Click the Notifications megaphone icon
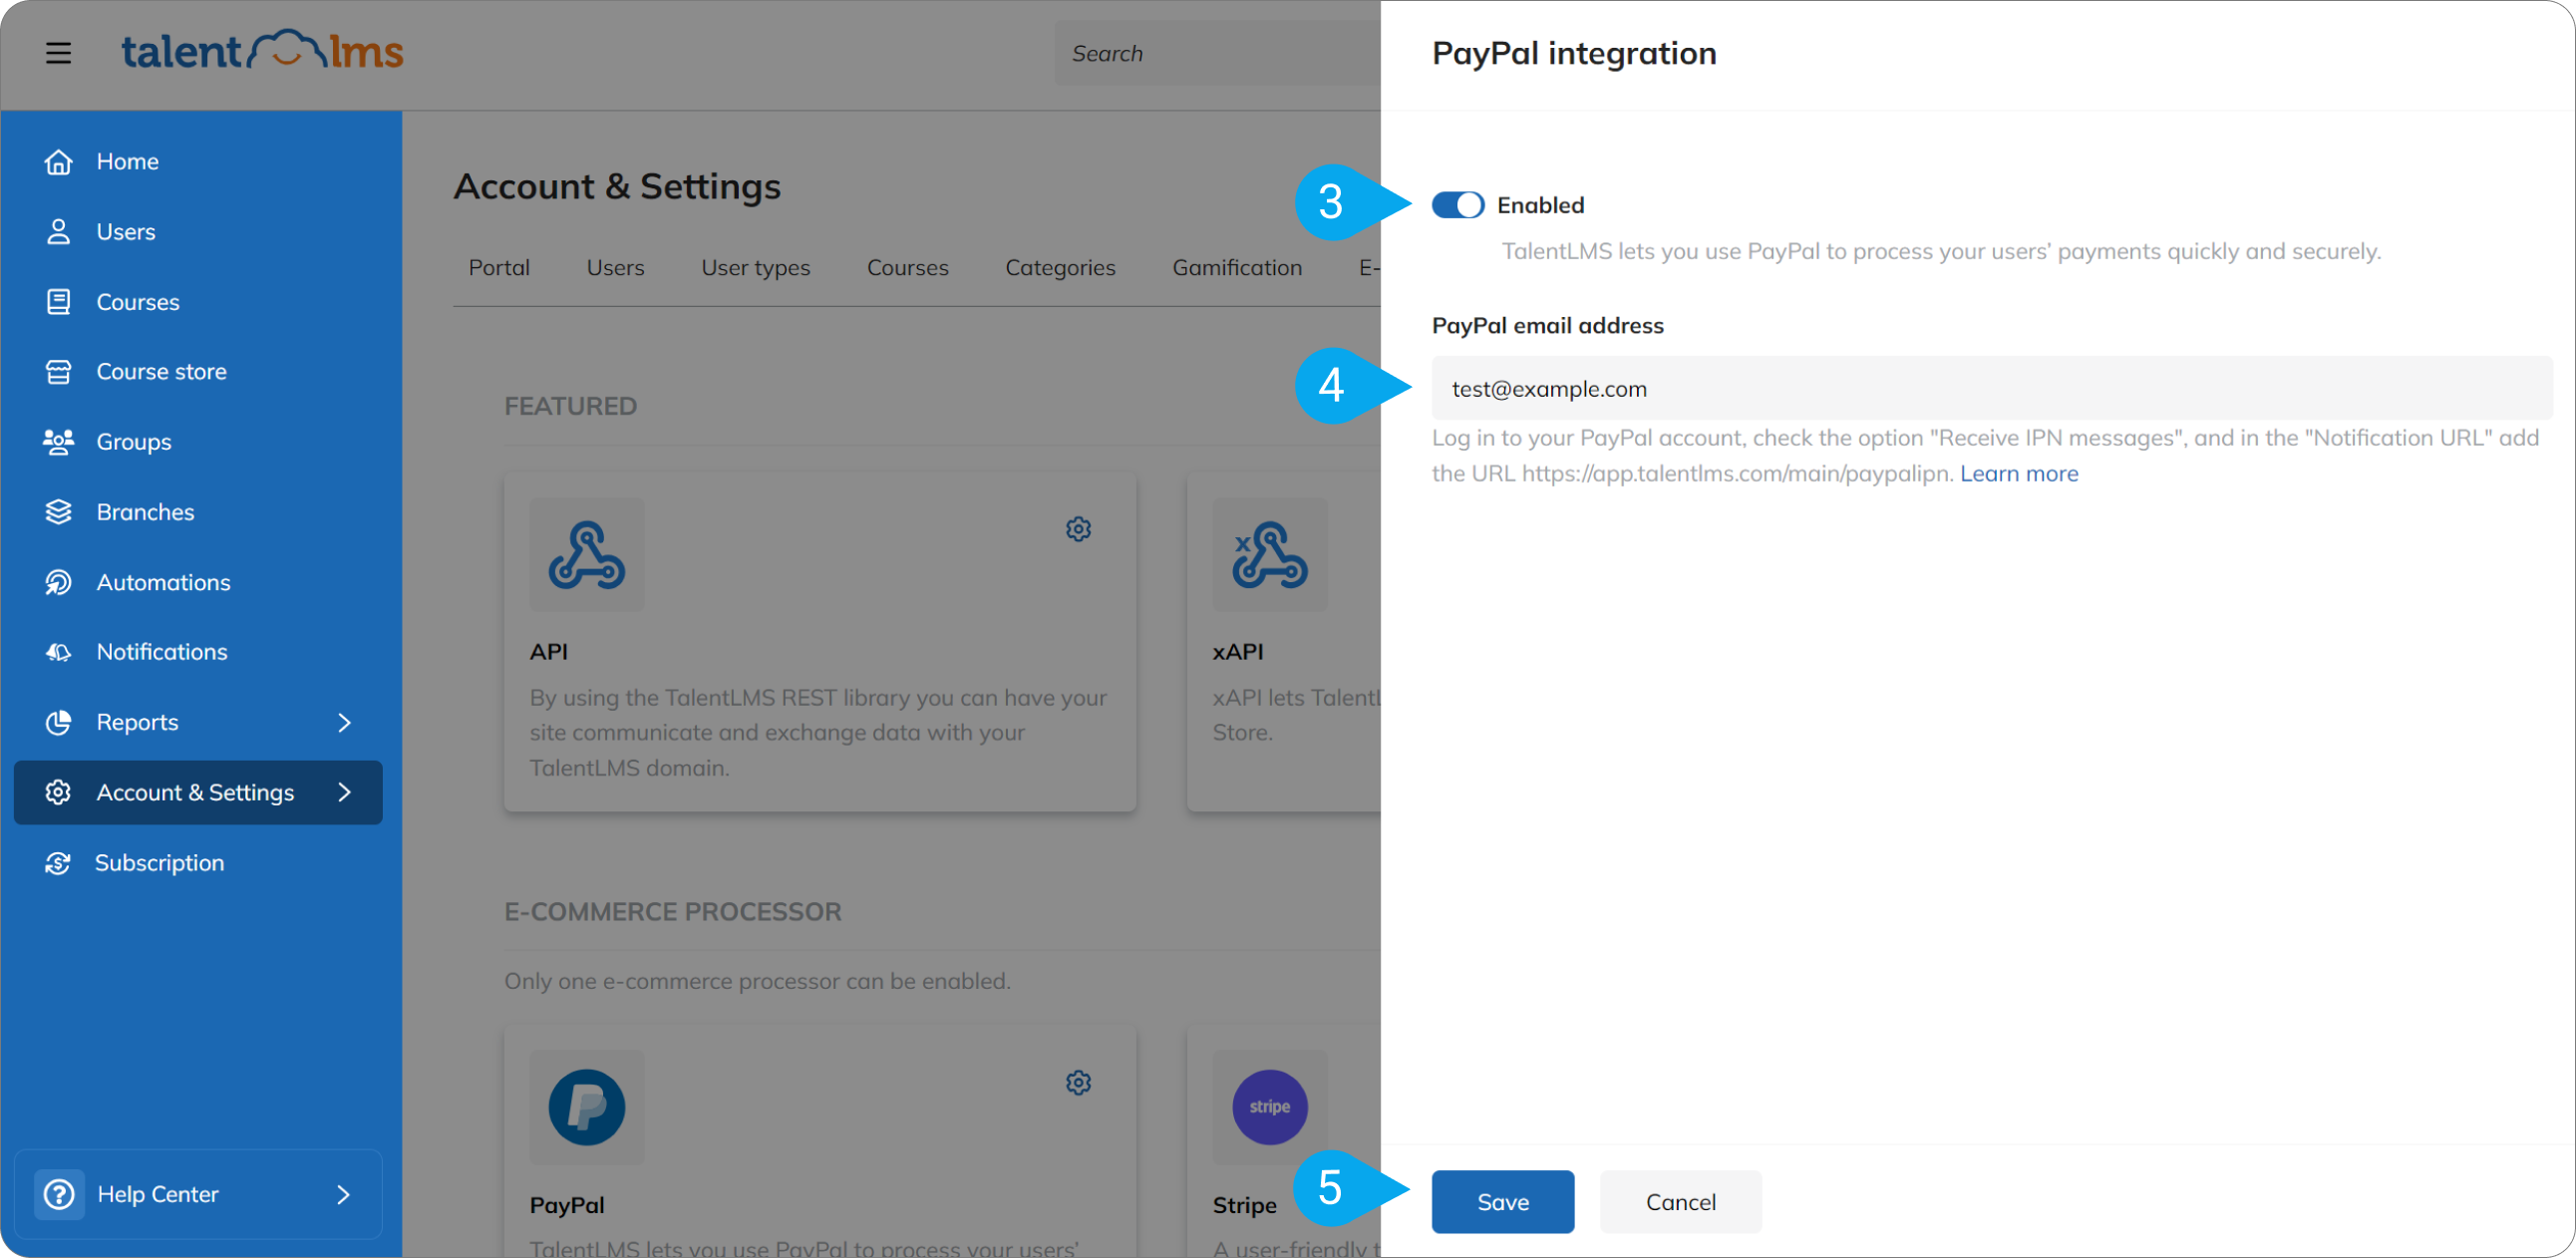This screenshot has width=2576, height=1258. coord(58,652)
